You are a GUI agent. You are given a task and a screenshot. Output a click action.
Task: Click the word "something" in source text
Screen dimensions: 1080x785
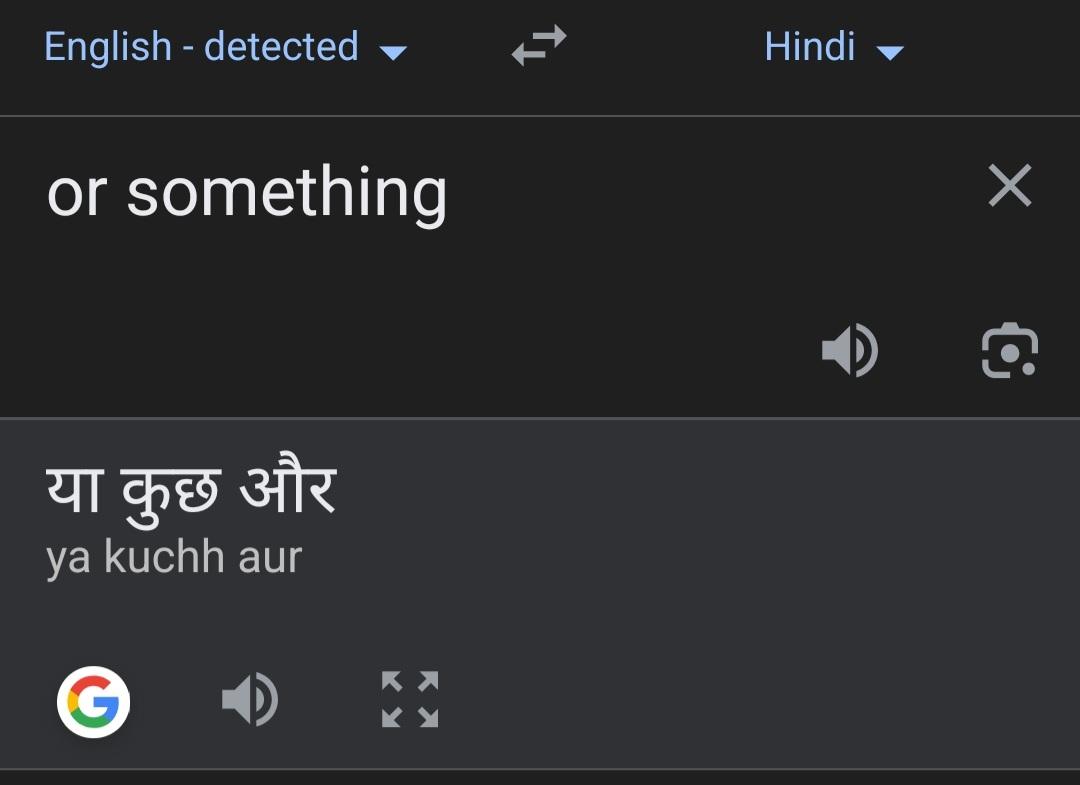[287, 193]
